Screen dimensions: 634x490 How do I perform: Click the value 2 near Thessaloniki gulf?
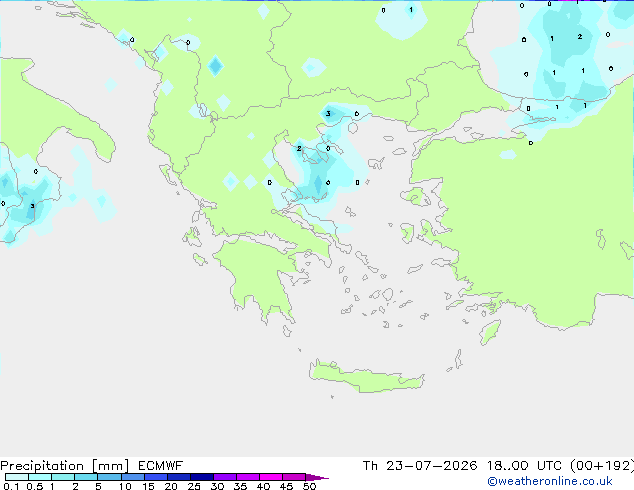[x=299, y=148]
